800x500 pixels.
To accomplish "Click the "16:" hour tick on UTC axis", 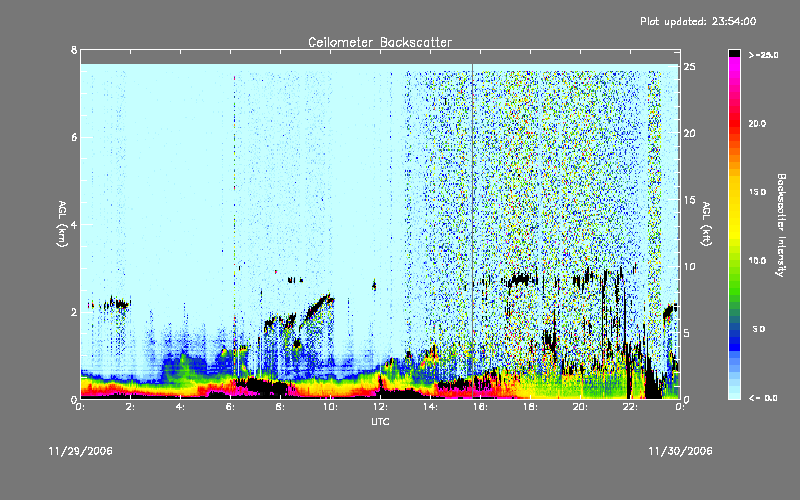I will point(480,407).
